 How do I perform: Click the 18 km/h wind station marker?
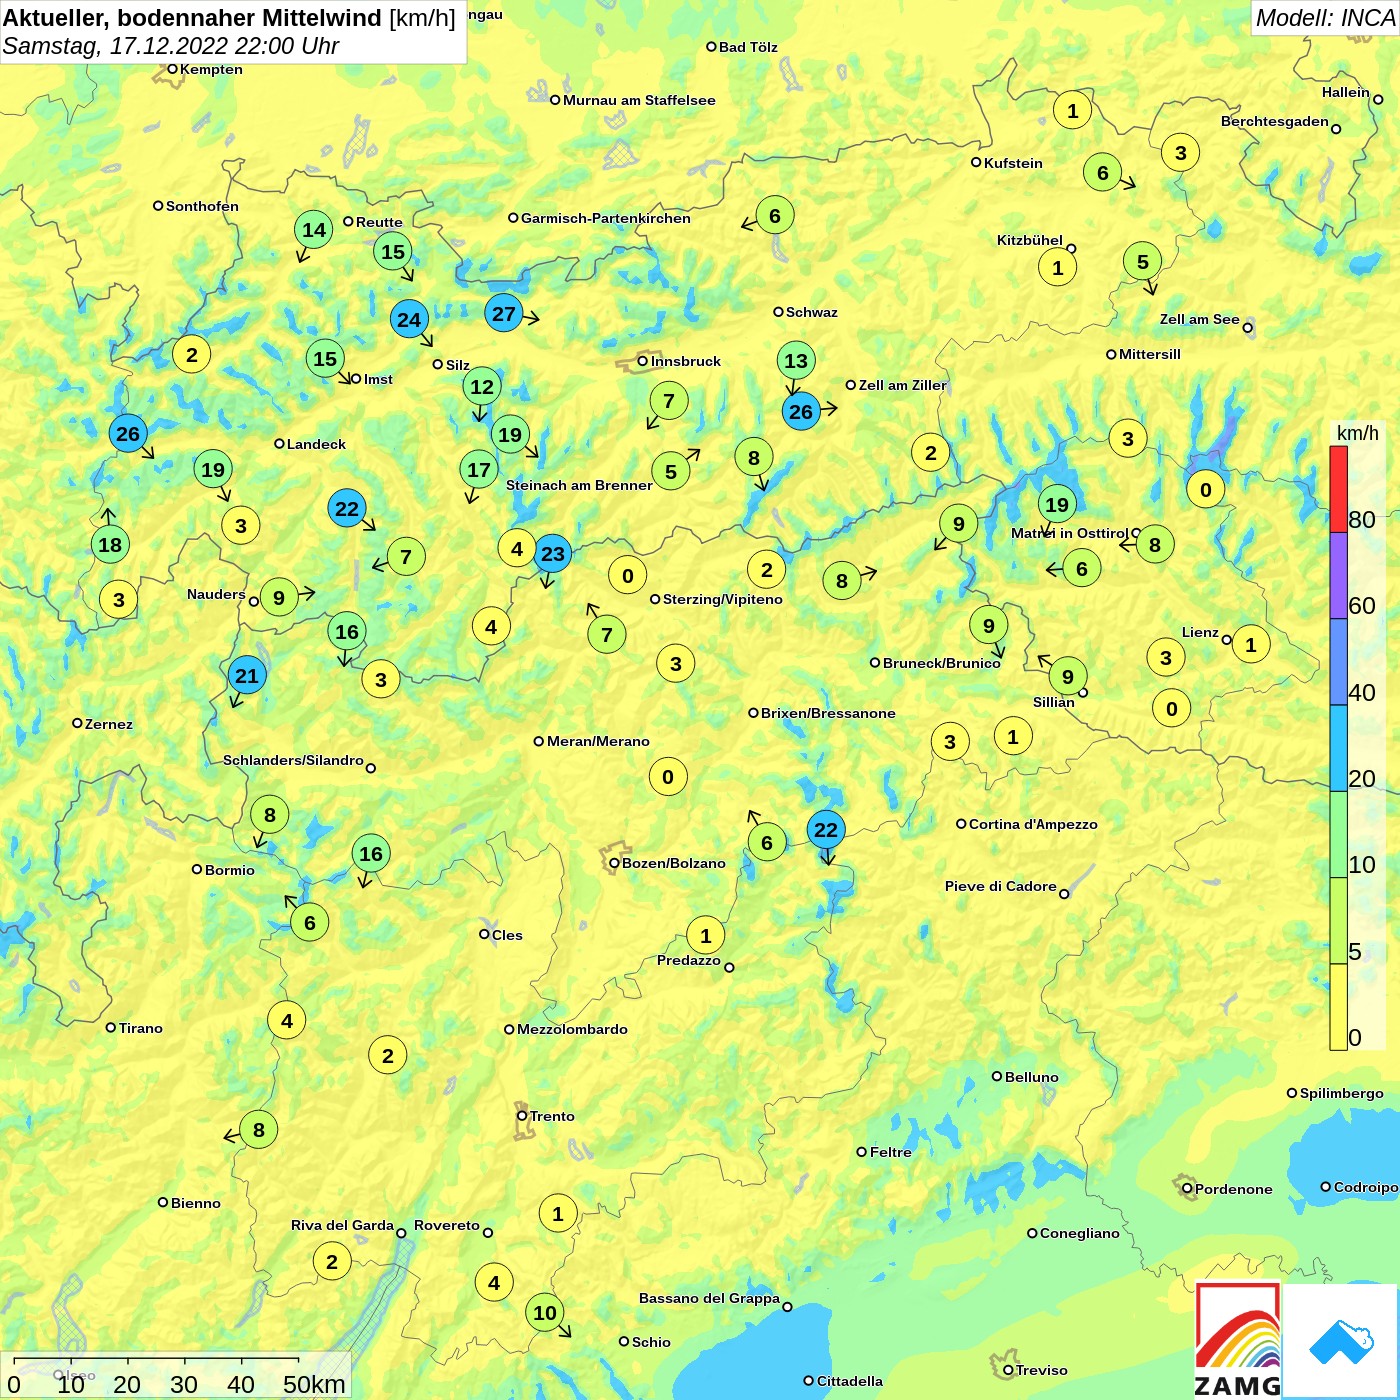110,545
